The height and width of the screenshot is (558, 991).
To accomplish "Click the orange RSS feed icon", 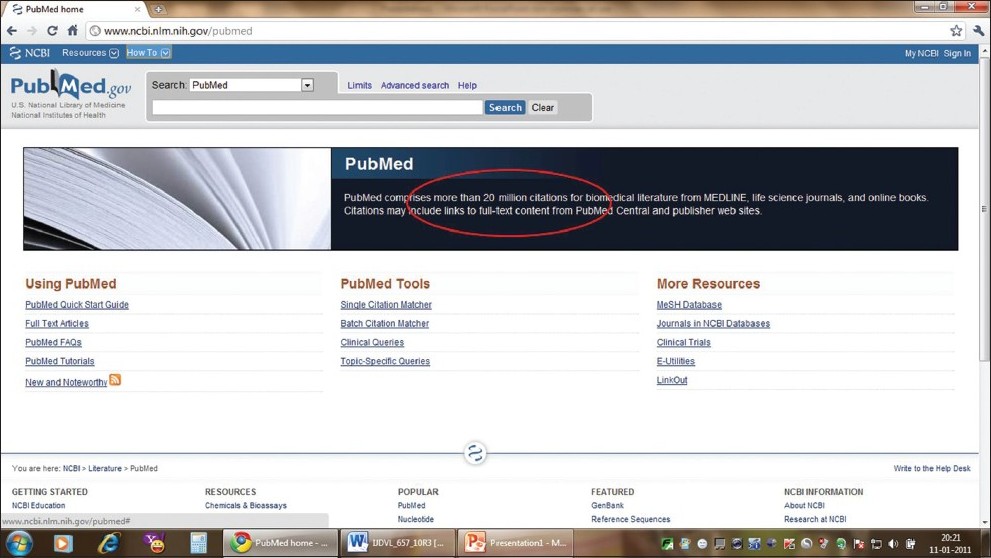I will click(x=115, y=380).
